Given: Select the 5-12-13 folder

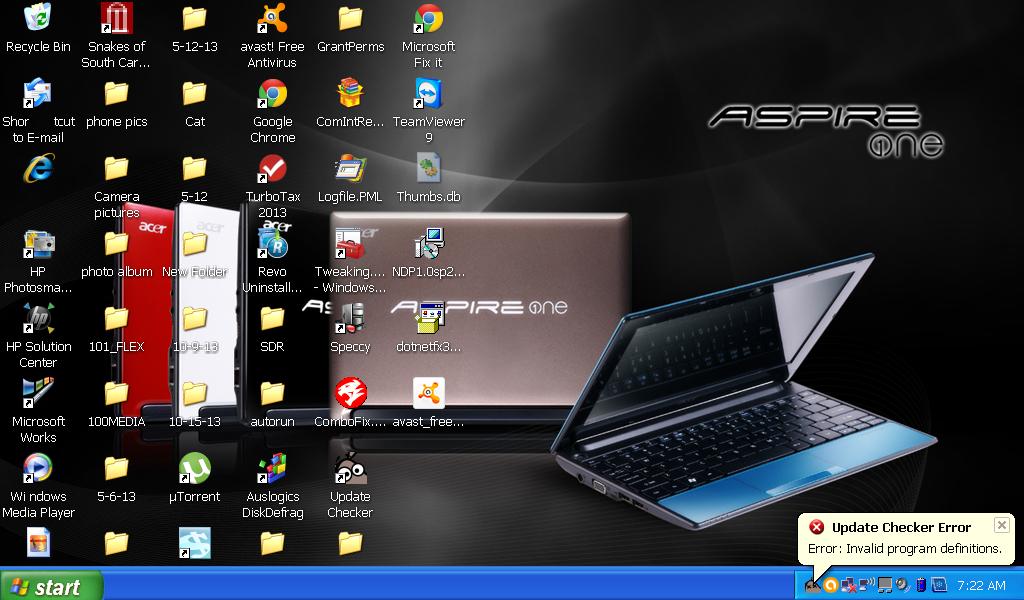Looking at the screenshot, I should pyautogui.click(x=195, y=18).
